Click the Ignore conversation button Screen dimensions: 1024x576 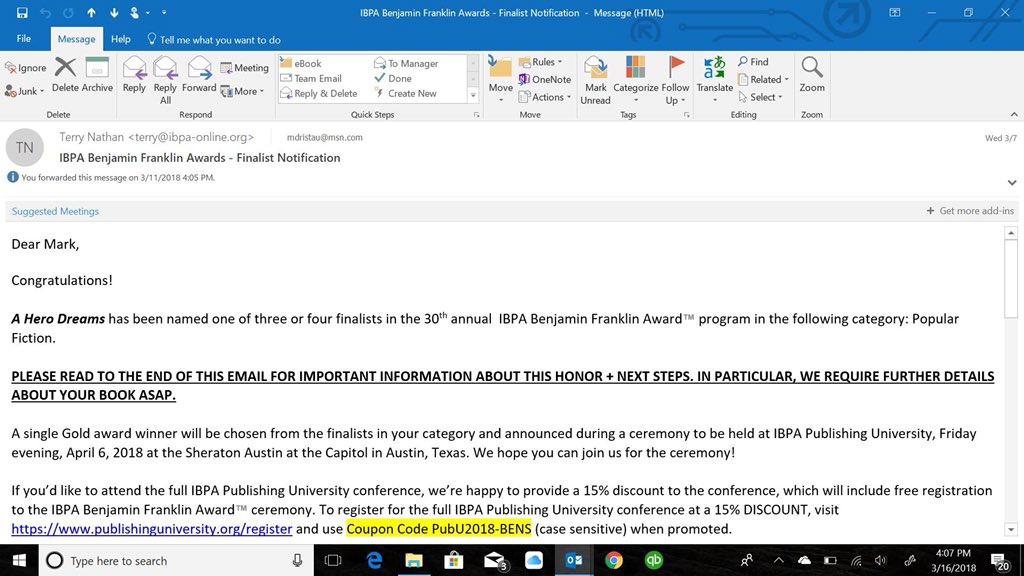click(25, 67)
